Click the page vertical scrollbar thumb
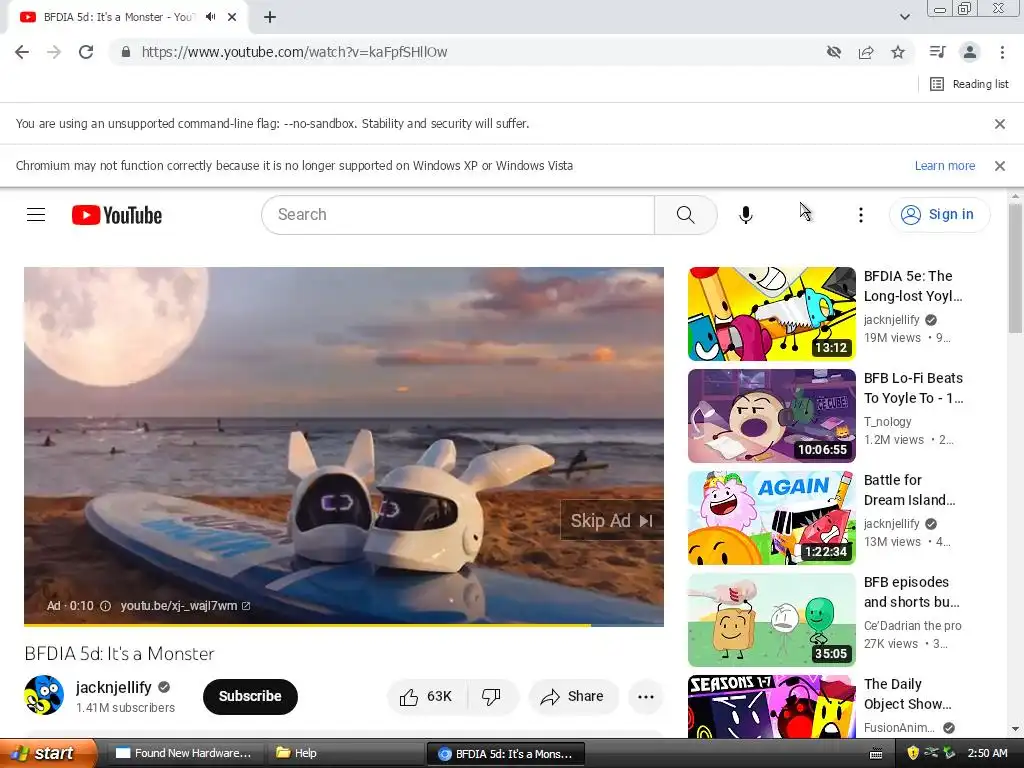This screenshot has height=768, width=1024. [x=1015, y=268]
